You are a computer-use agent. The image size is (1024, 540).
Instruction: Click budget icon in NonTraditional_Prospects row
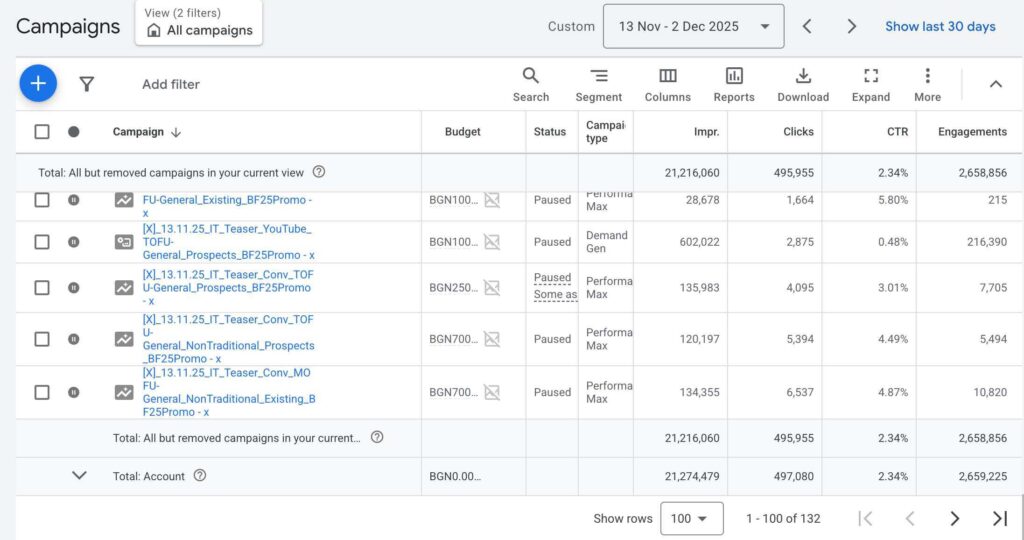(492, 339)
